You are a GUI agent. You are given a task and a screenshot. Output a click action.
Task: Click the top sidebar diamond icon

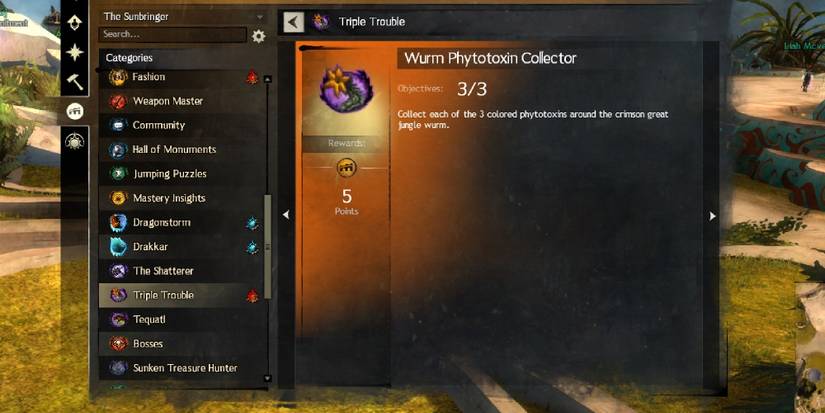pyautogui.click(x=75, y=22)
